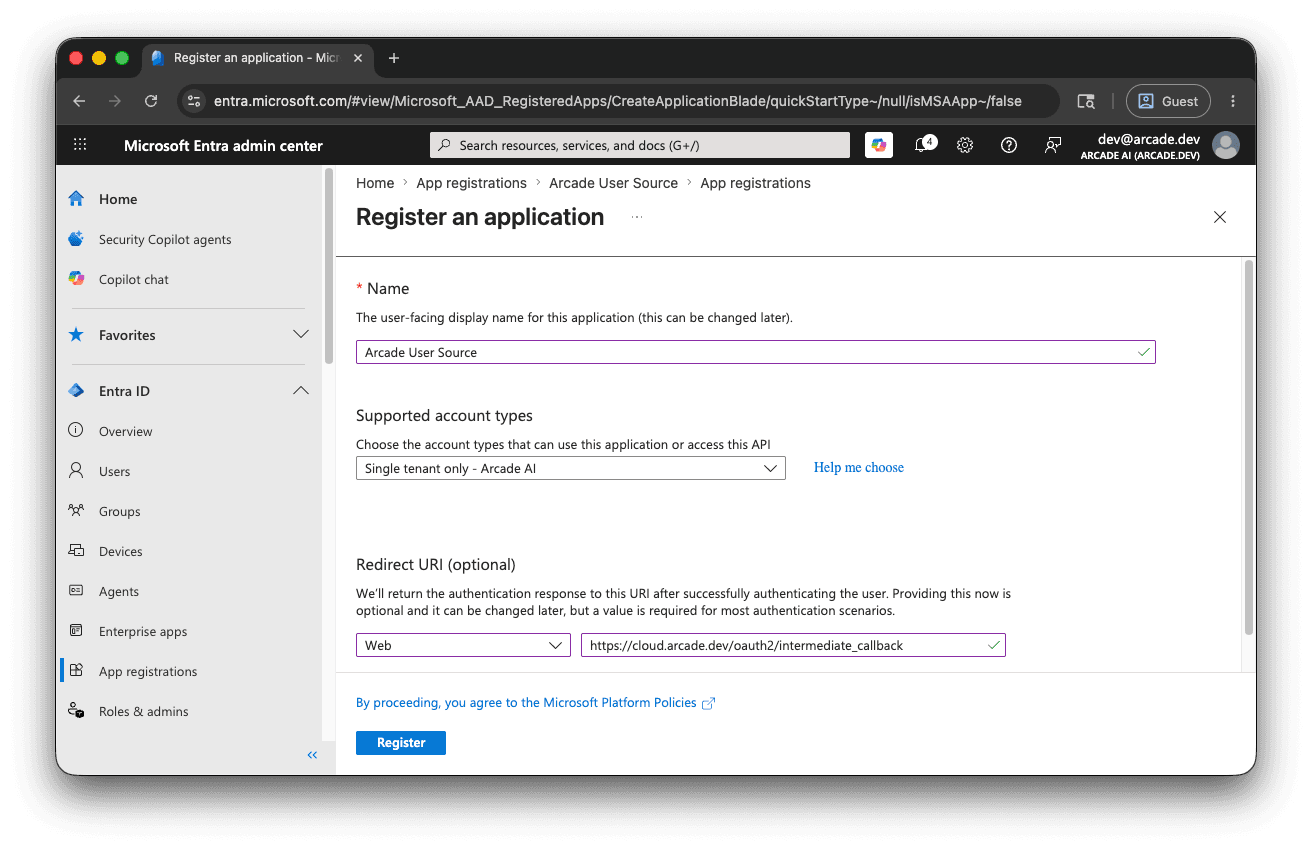This screenshot has height=849, width=1312.
Task: Click the Enterprise apps icon
Action: tap(76, 631)
